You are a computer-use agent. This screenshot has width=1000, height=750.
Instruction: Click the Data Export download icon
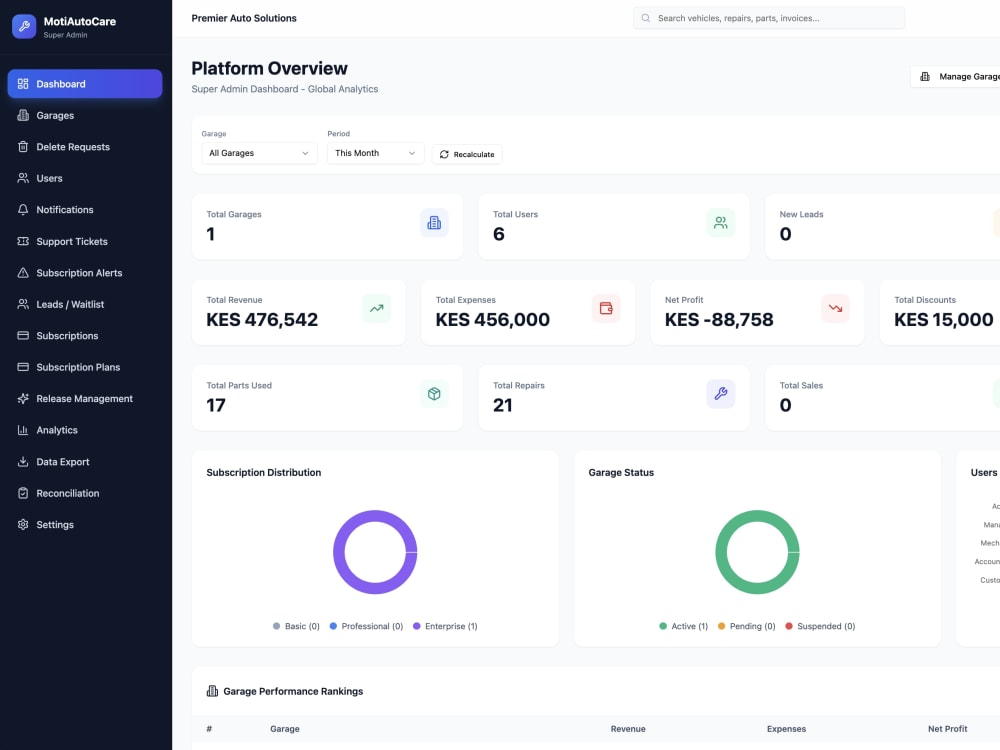tap(23, 462)
